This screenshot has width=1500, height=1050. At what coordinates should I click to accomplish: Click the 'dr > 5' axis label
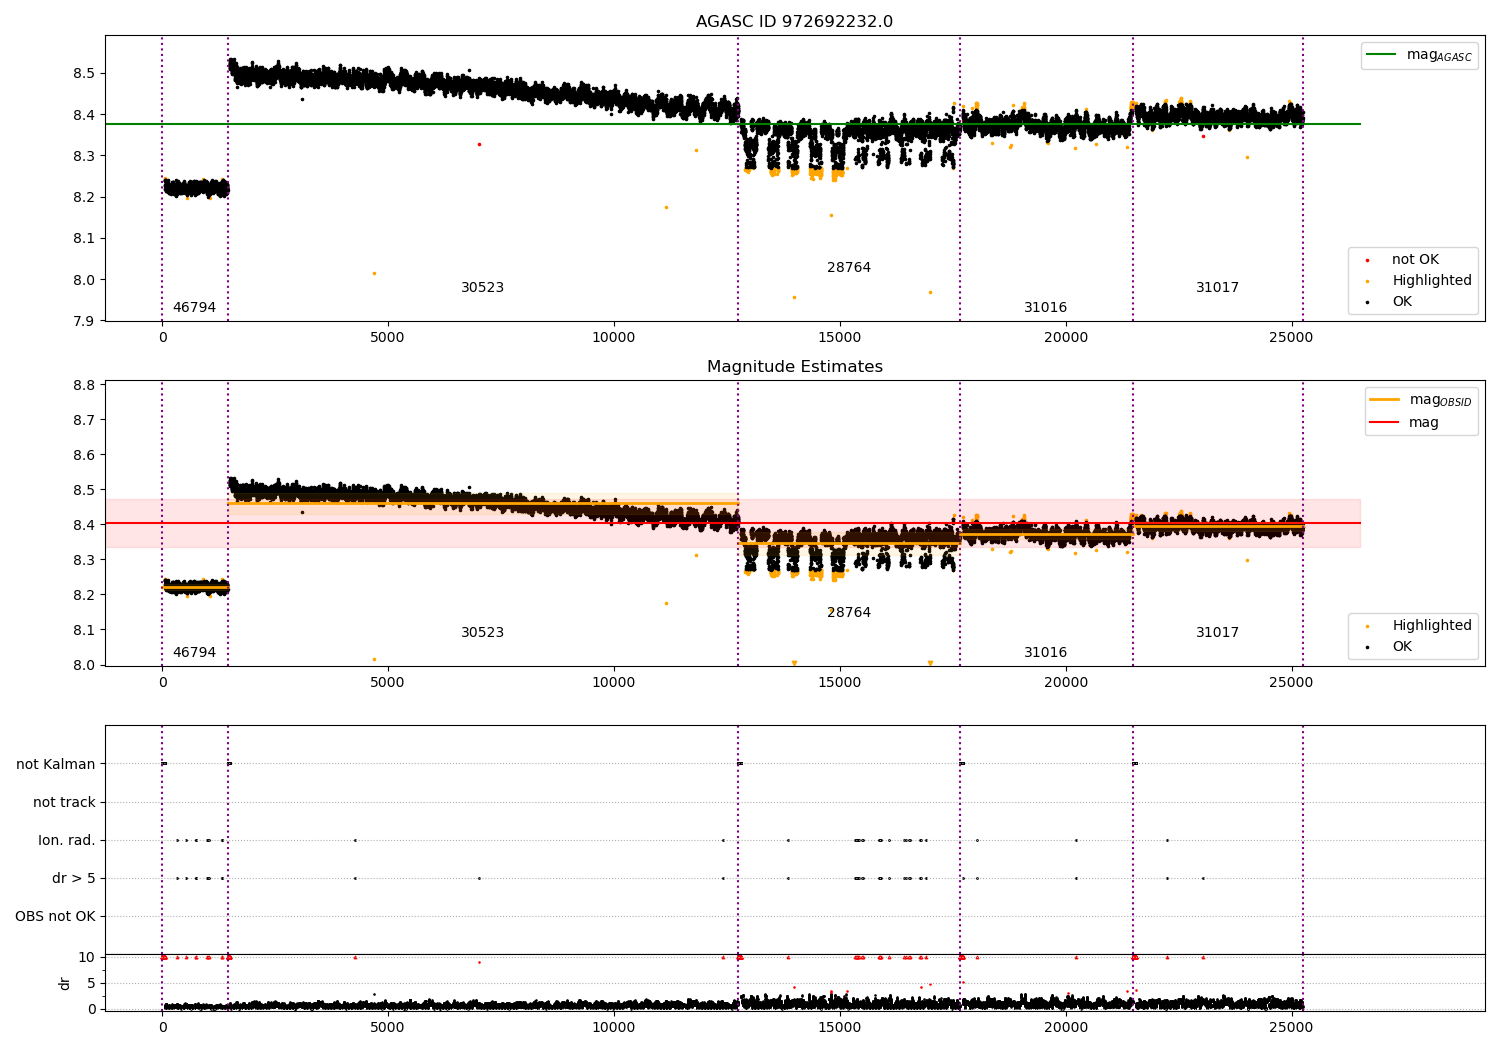pos(74,879)
